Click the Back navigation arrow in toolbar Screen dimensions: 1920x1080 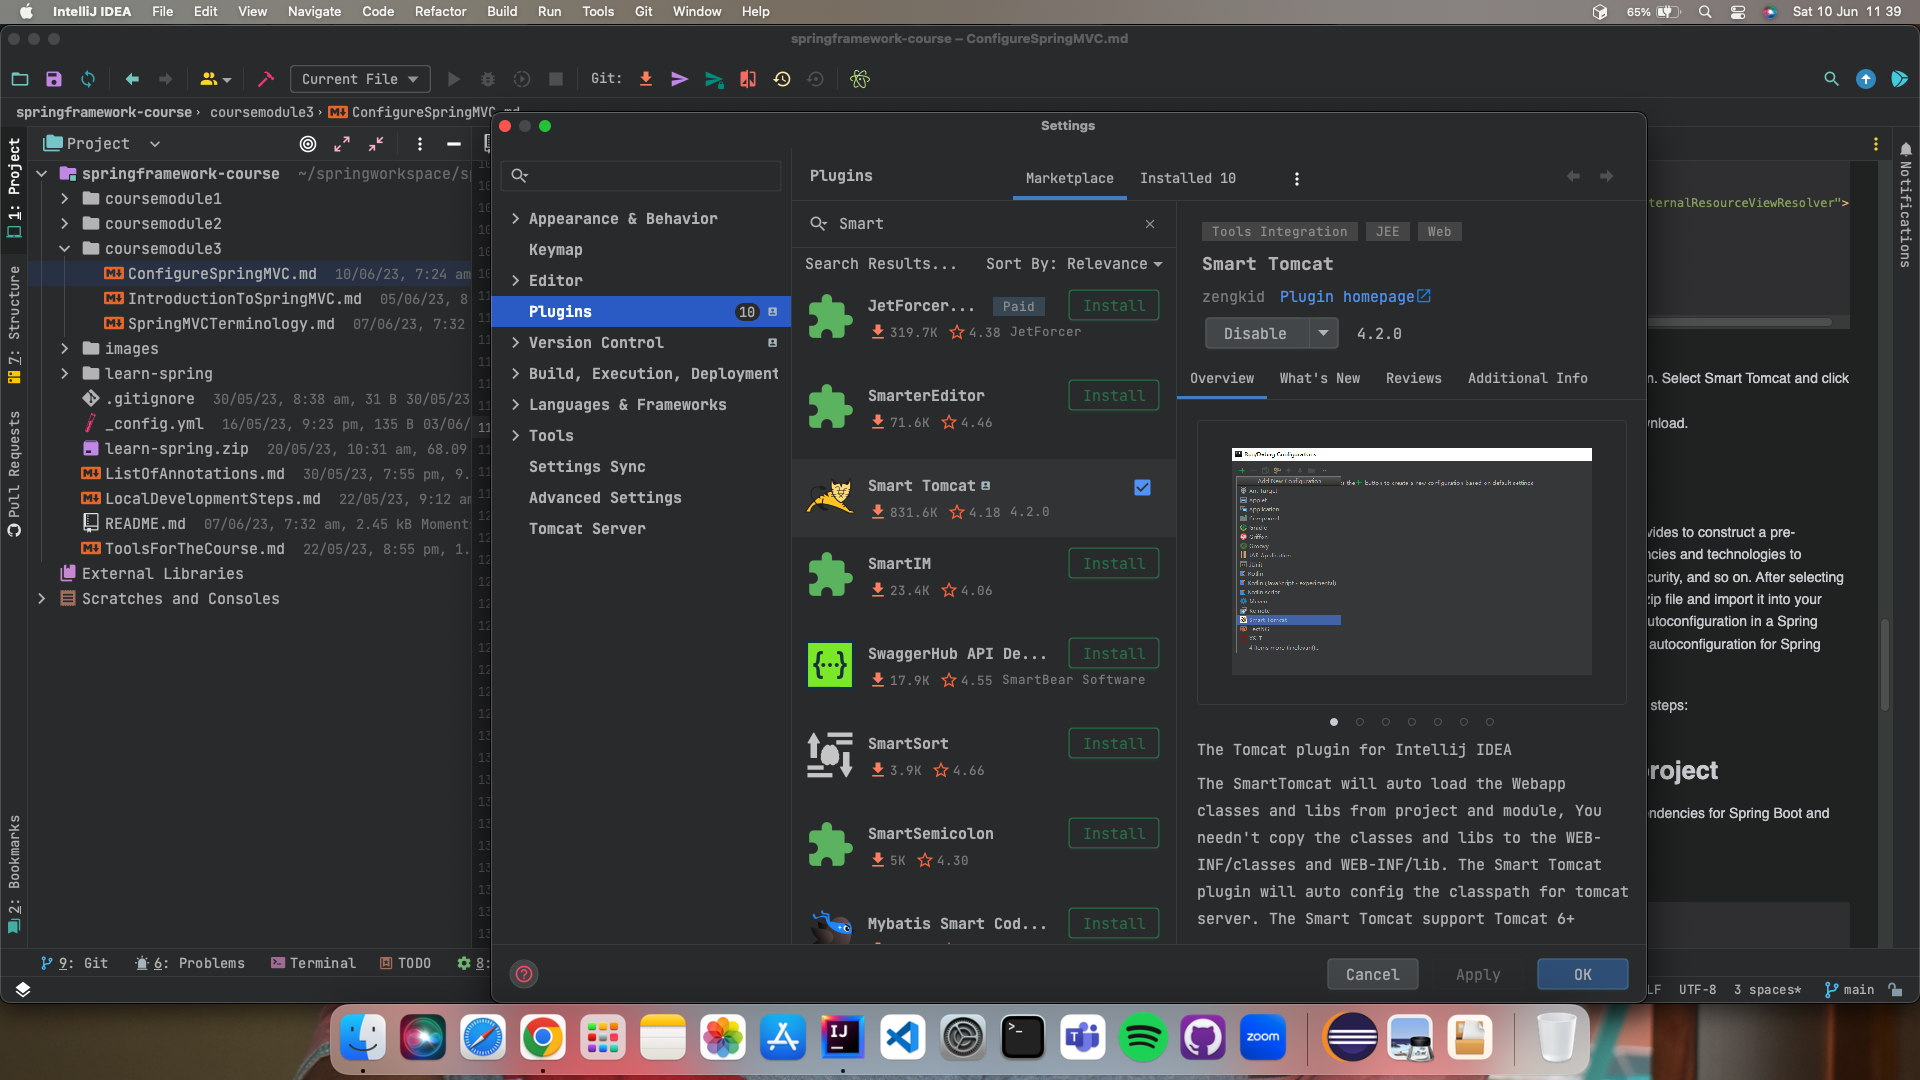132,79
